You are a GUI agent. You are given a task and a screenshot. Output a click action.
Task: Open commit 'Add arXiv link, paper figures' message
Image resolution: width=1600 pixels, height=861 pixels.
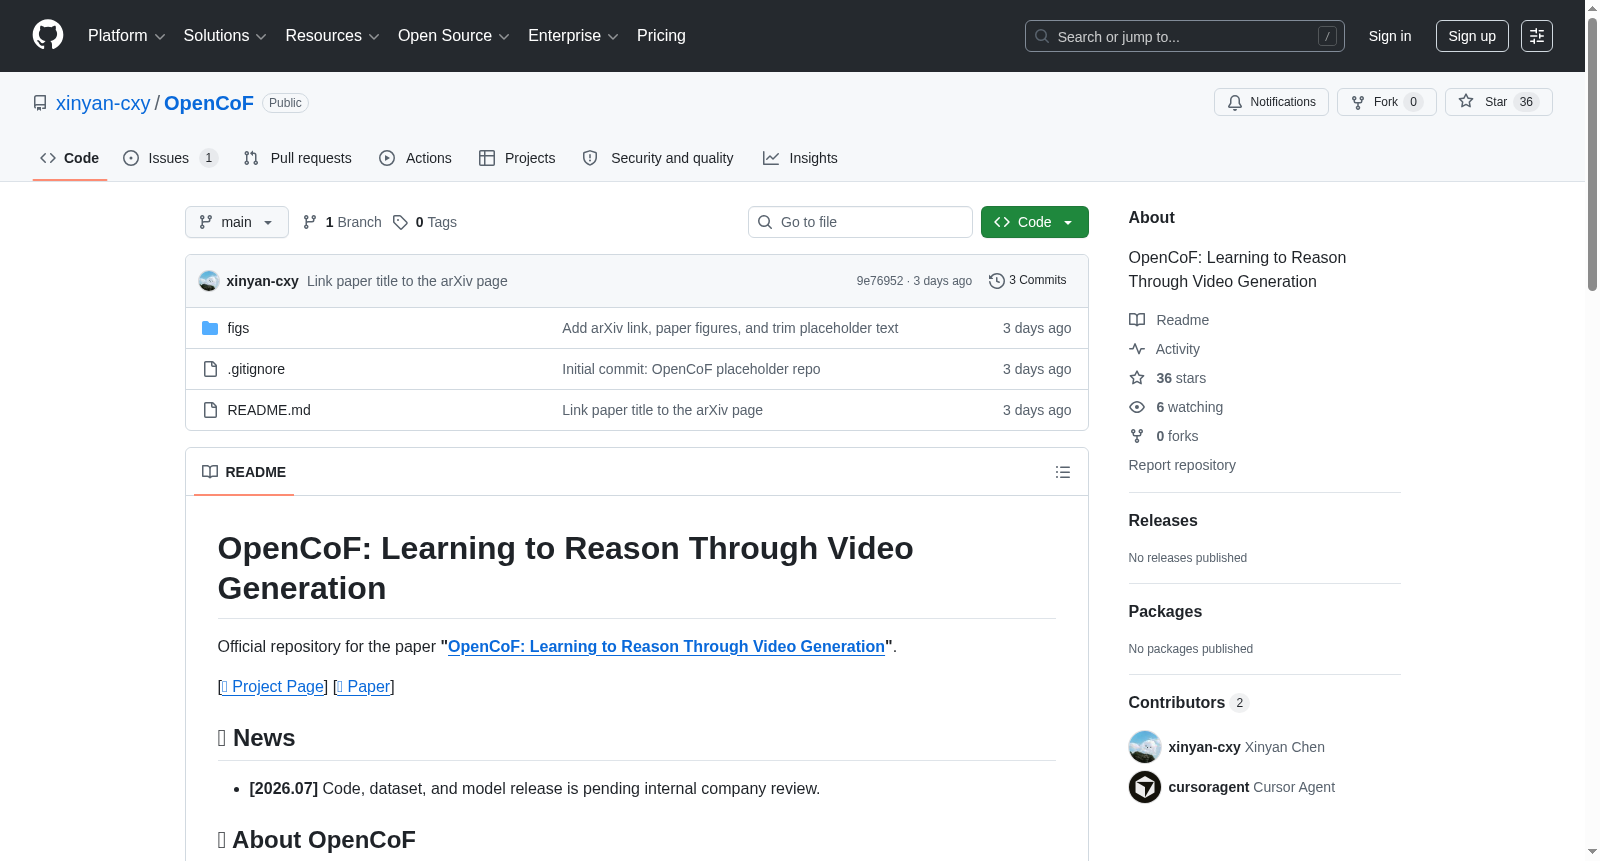(x=730, y=328)
